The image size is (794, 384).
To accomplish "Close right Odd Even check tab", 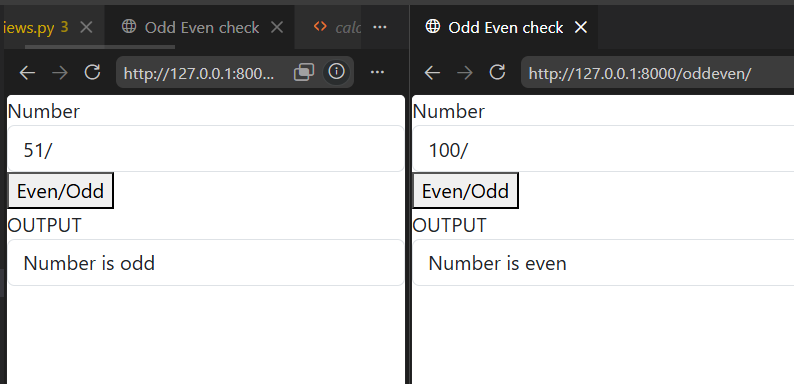I will tap(581, 27).
